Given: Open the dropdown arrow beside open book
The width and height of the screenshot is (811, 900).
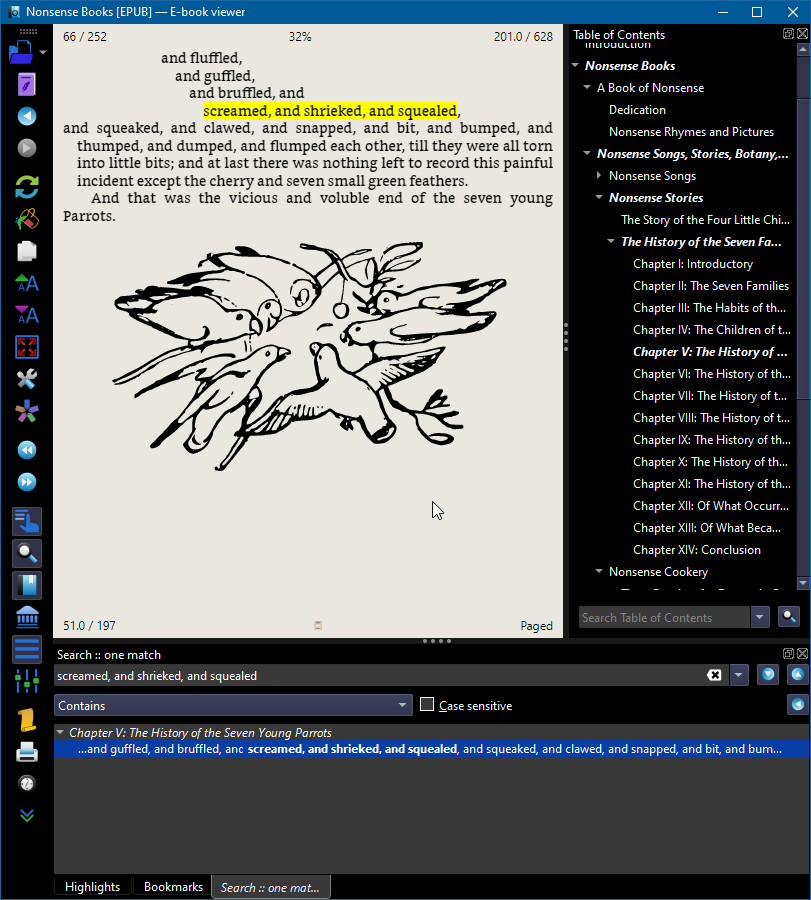Looking at the screenshot, I should 42,52.
